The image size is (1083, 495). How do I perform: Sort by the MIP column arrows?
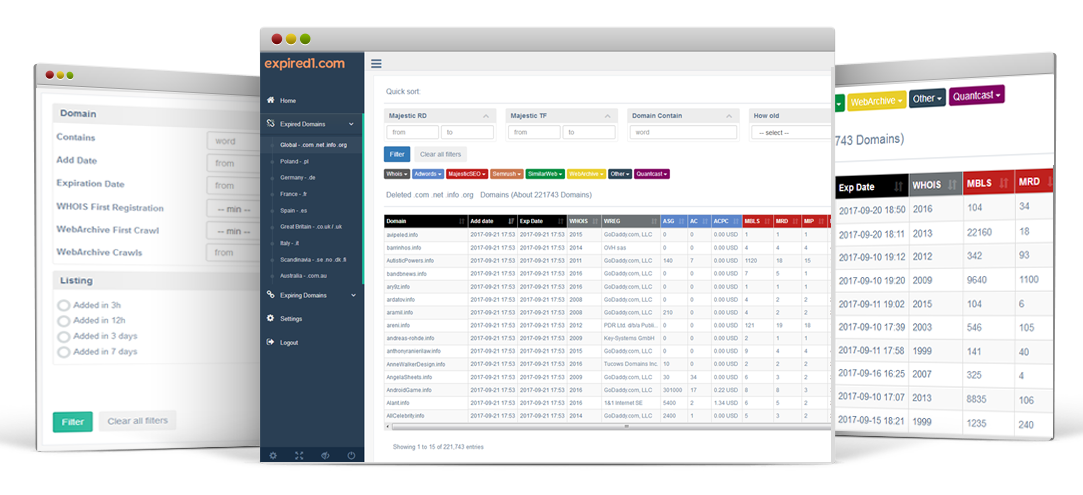point(821,222)
